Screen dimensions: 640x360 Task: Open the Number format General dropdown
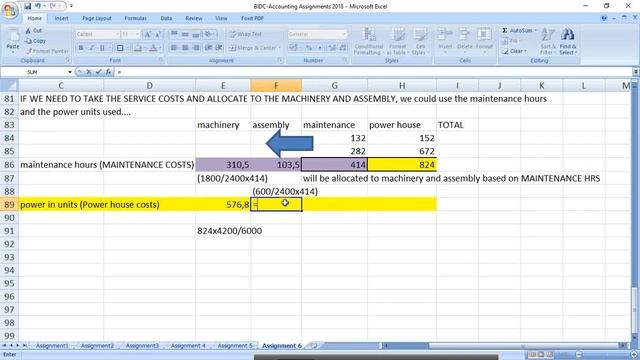pyautogui.click(x=344, y=34)
